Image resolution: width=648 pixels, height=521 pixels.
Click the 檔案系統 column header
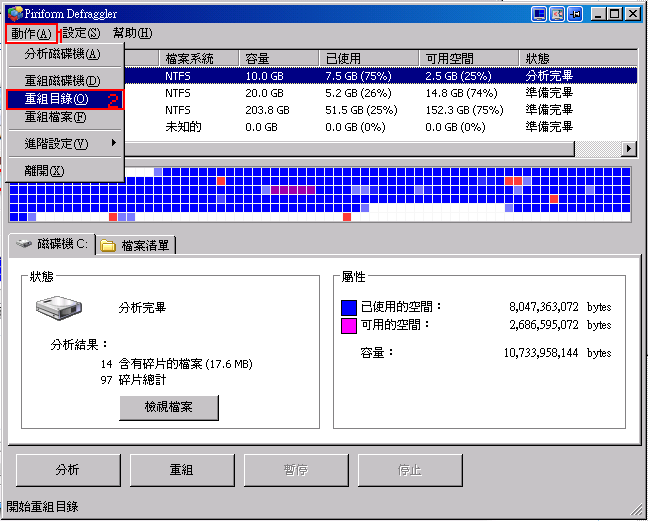click(199, 59)
